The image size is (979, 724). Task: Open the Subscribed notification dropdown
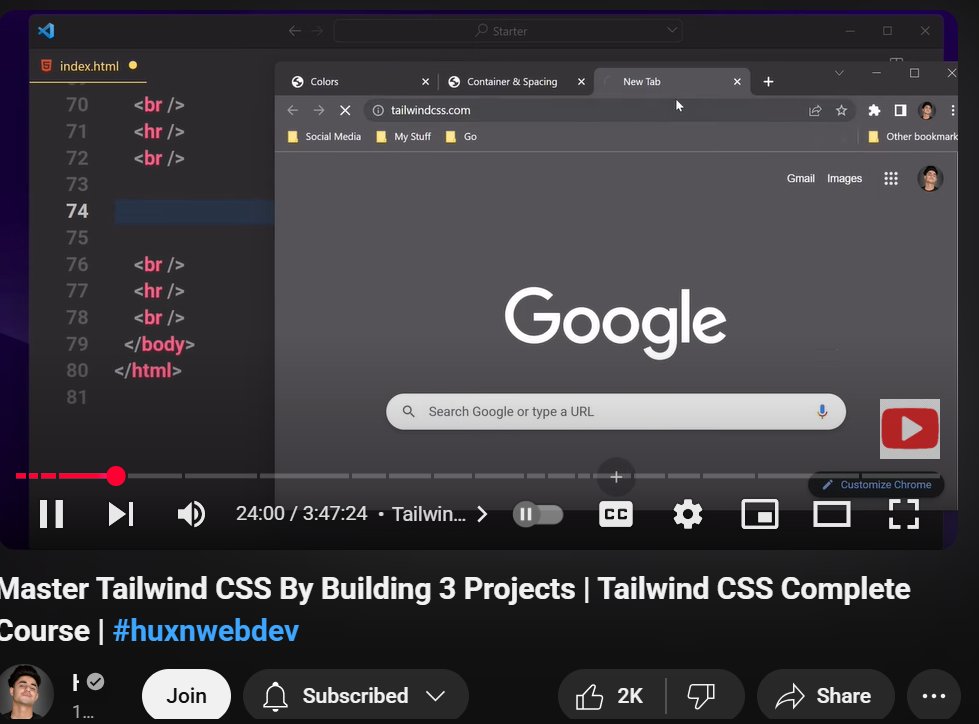pyautogui.click(x=355, y=695)
